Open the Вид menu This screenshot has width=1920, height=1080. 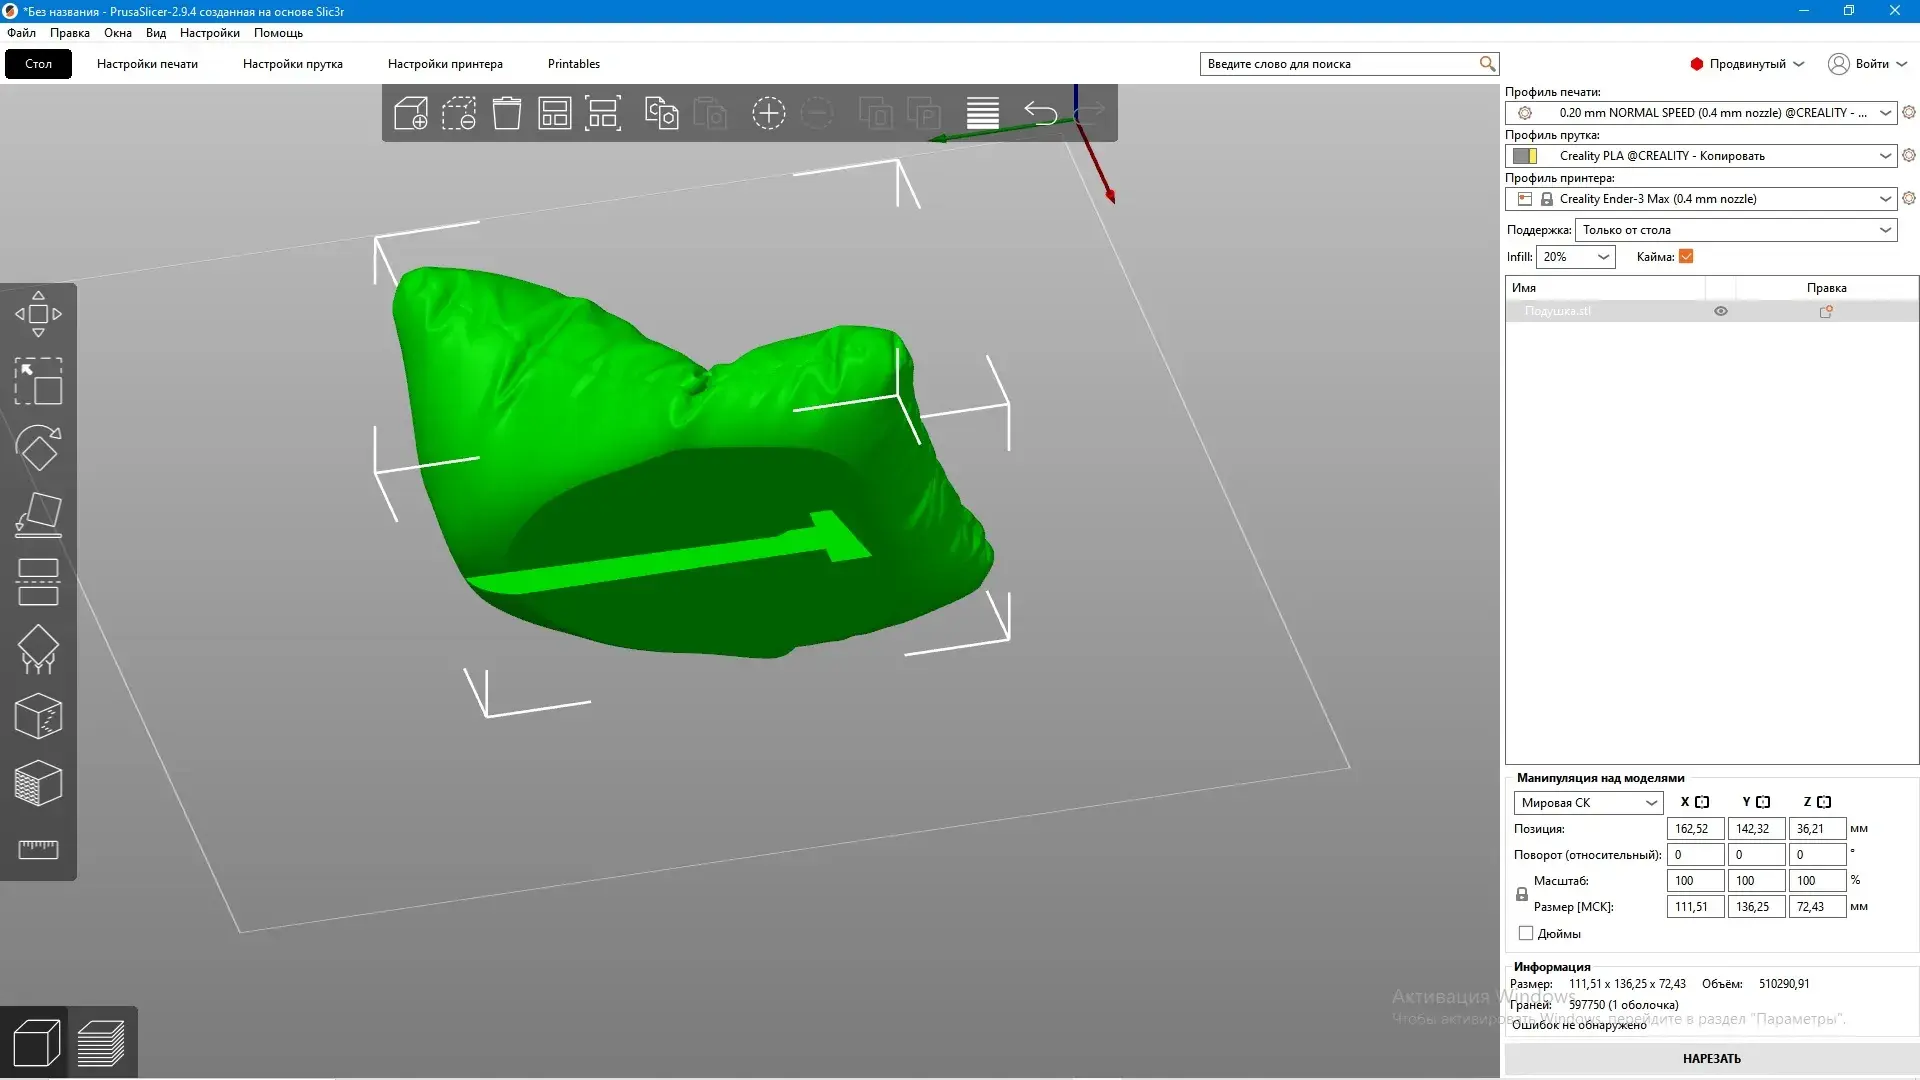click(156, 33)
